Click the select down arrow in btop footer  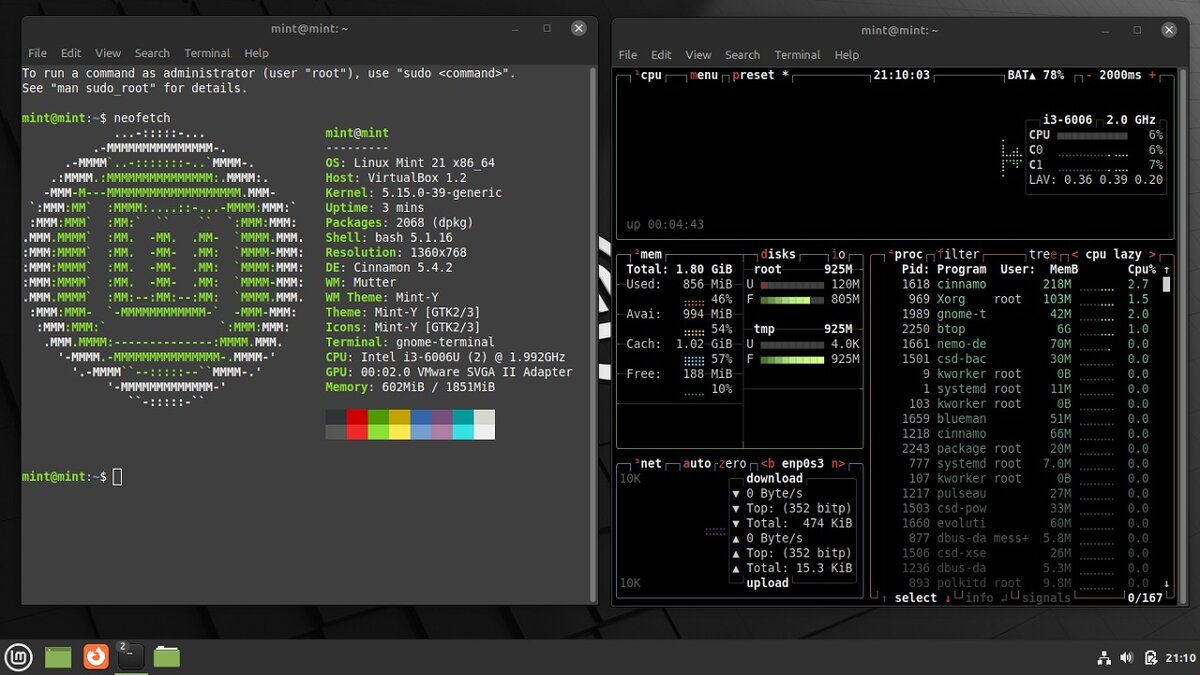pos(948,598)
